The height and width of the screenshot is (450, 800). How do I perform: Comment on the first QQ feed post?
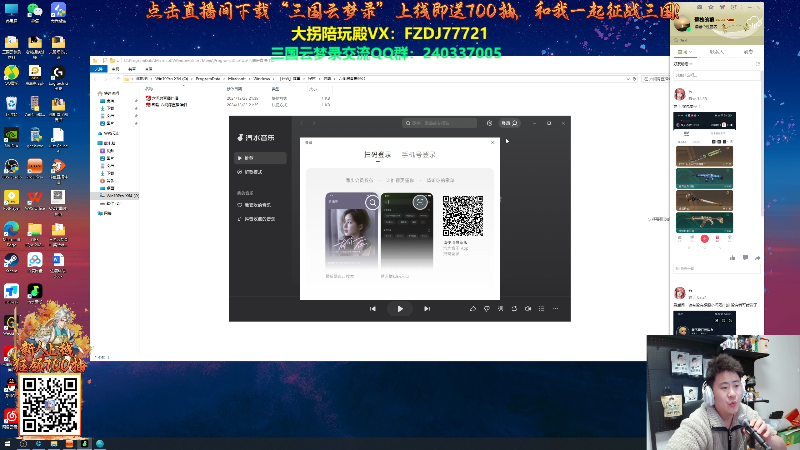[x=745, y=258]
